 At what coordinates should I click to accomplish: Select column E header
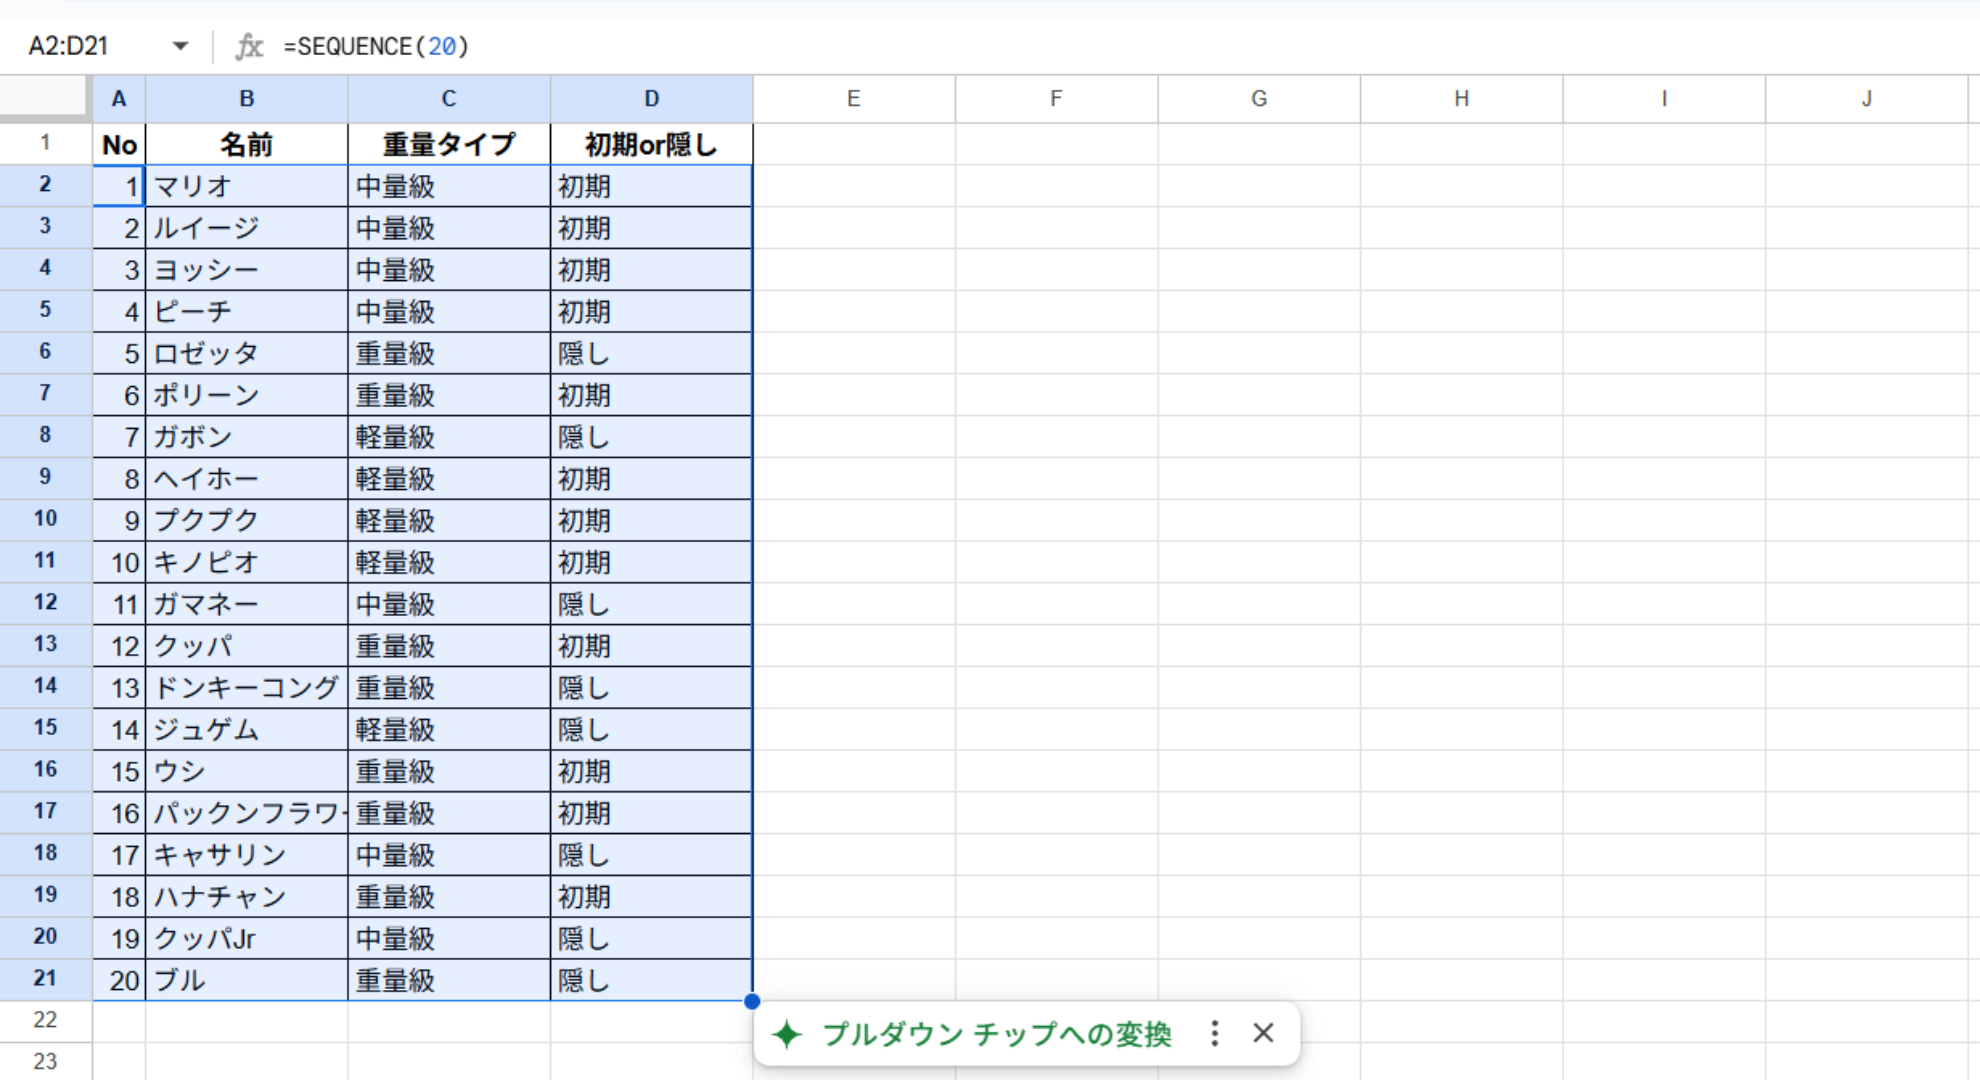coord(854,98)
